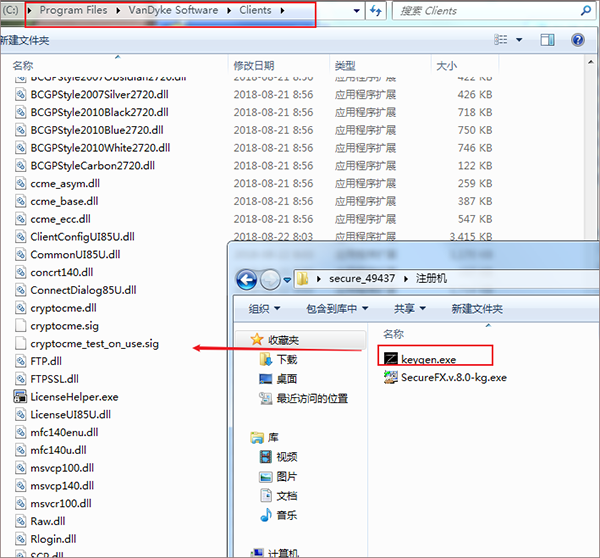Expand the arrow after Clients breadcrumb

click(282, 11)
